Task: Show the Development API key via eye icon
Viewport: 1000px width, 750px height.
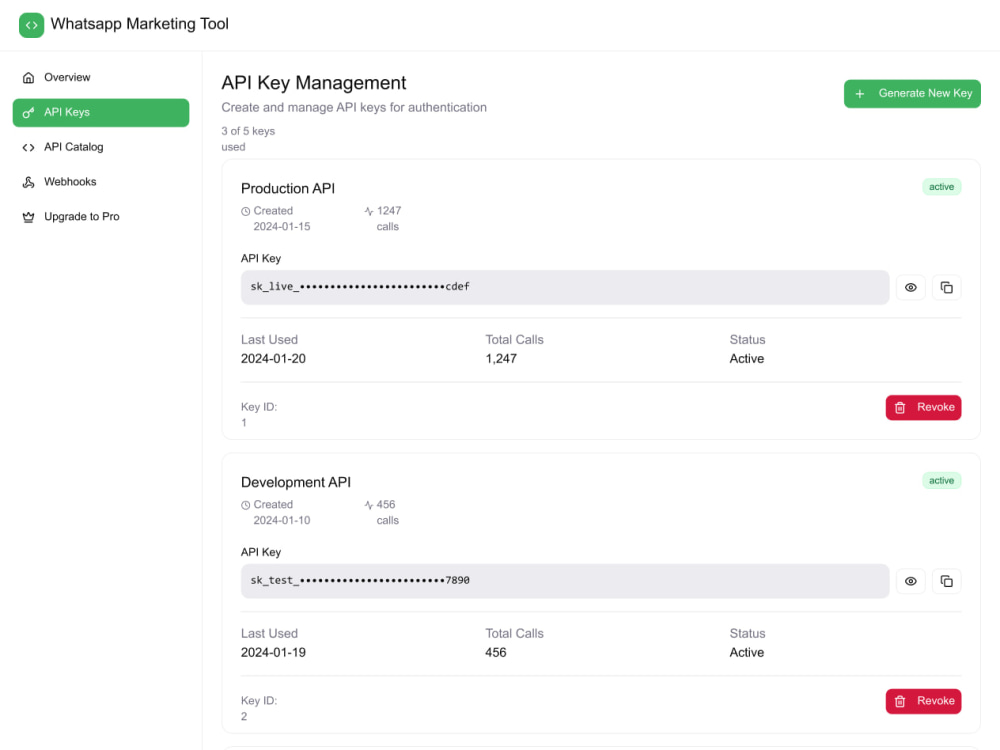Action: pyautogui.click(x=911, y=581)
